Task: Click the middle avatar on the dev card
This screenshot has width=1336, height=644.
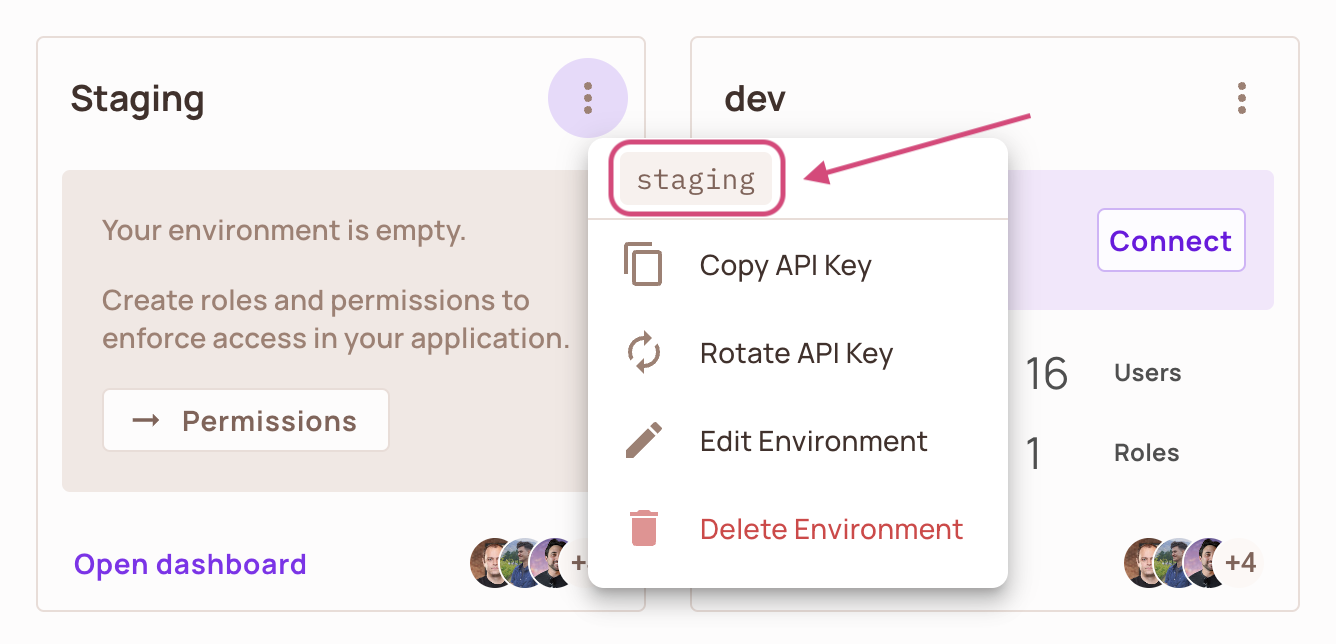Action: [x=1172, y=563]
